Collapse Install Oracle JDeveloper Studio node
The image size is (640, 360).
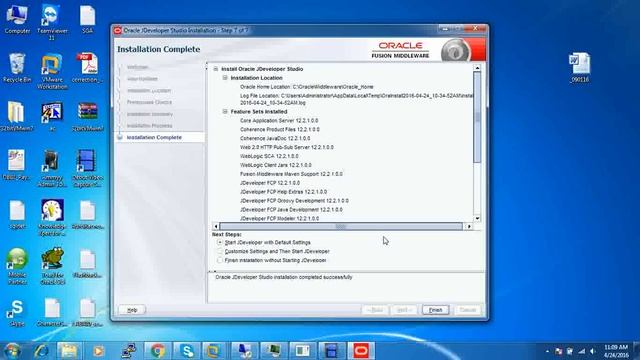click(x=216, y=69)
